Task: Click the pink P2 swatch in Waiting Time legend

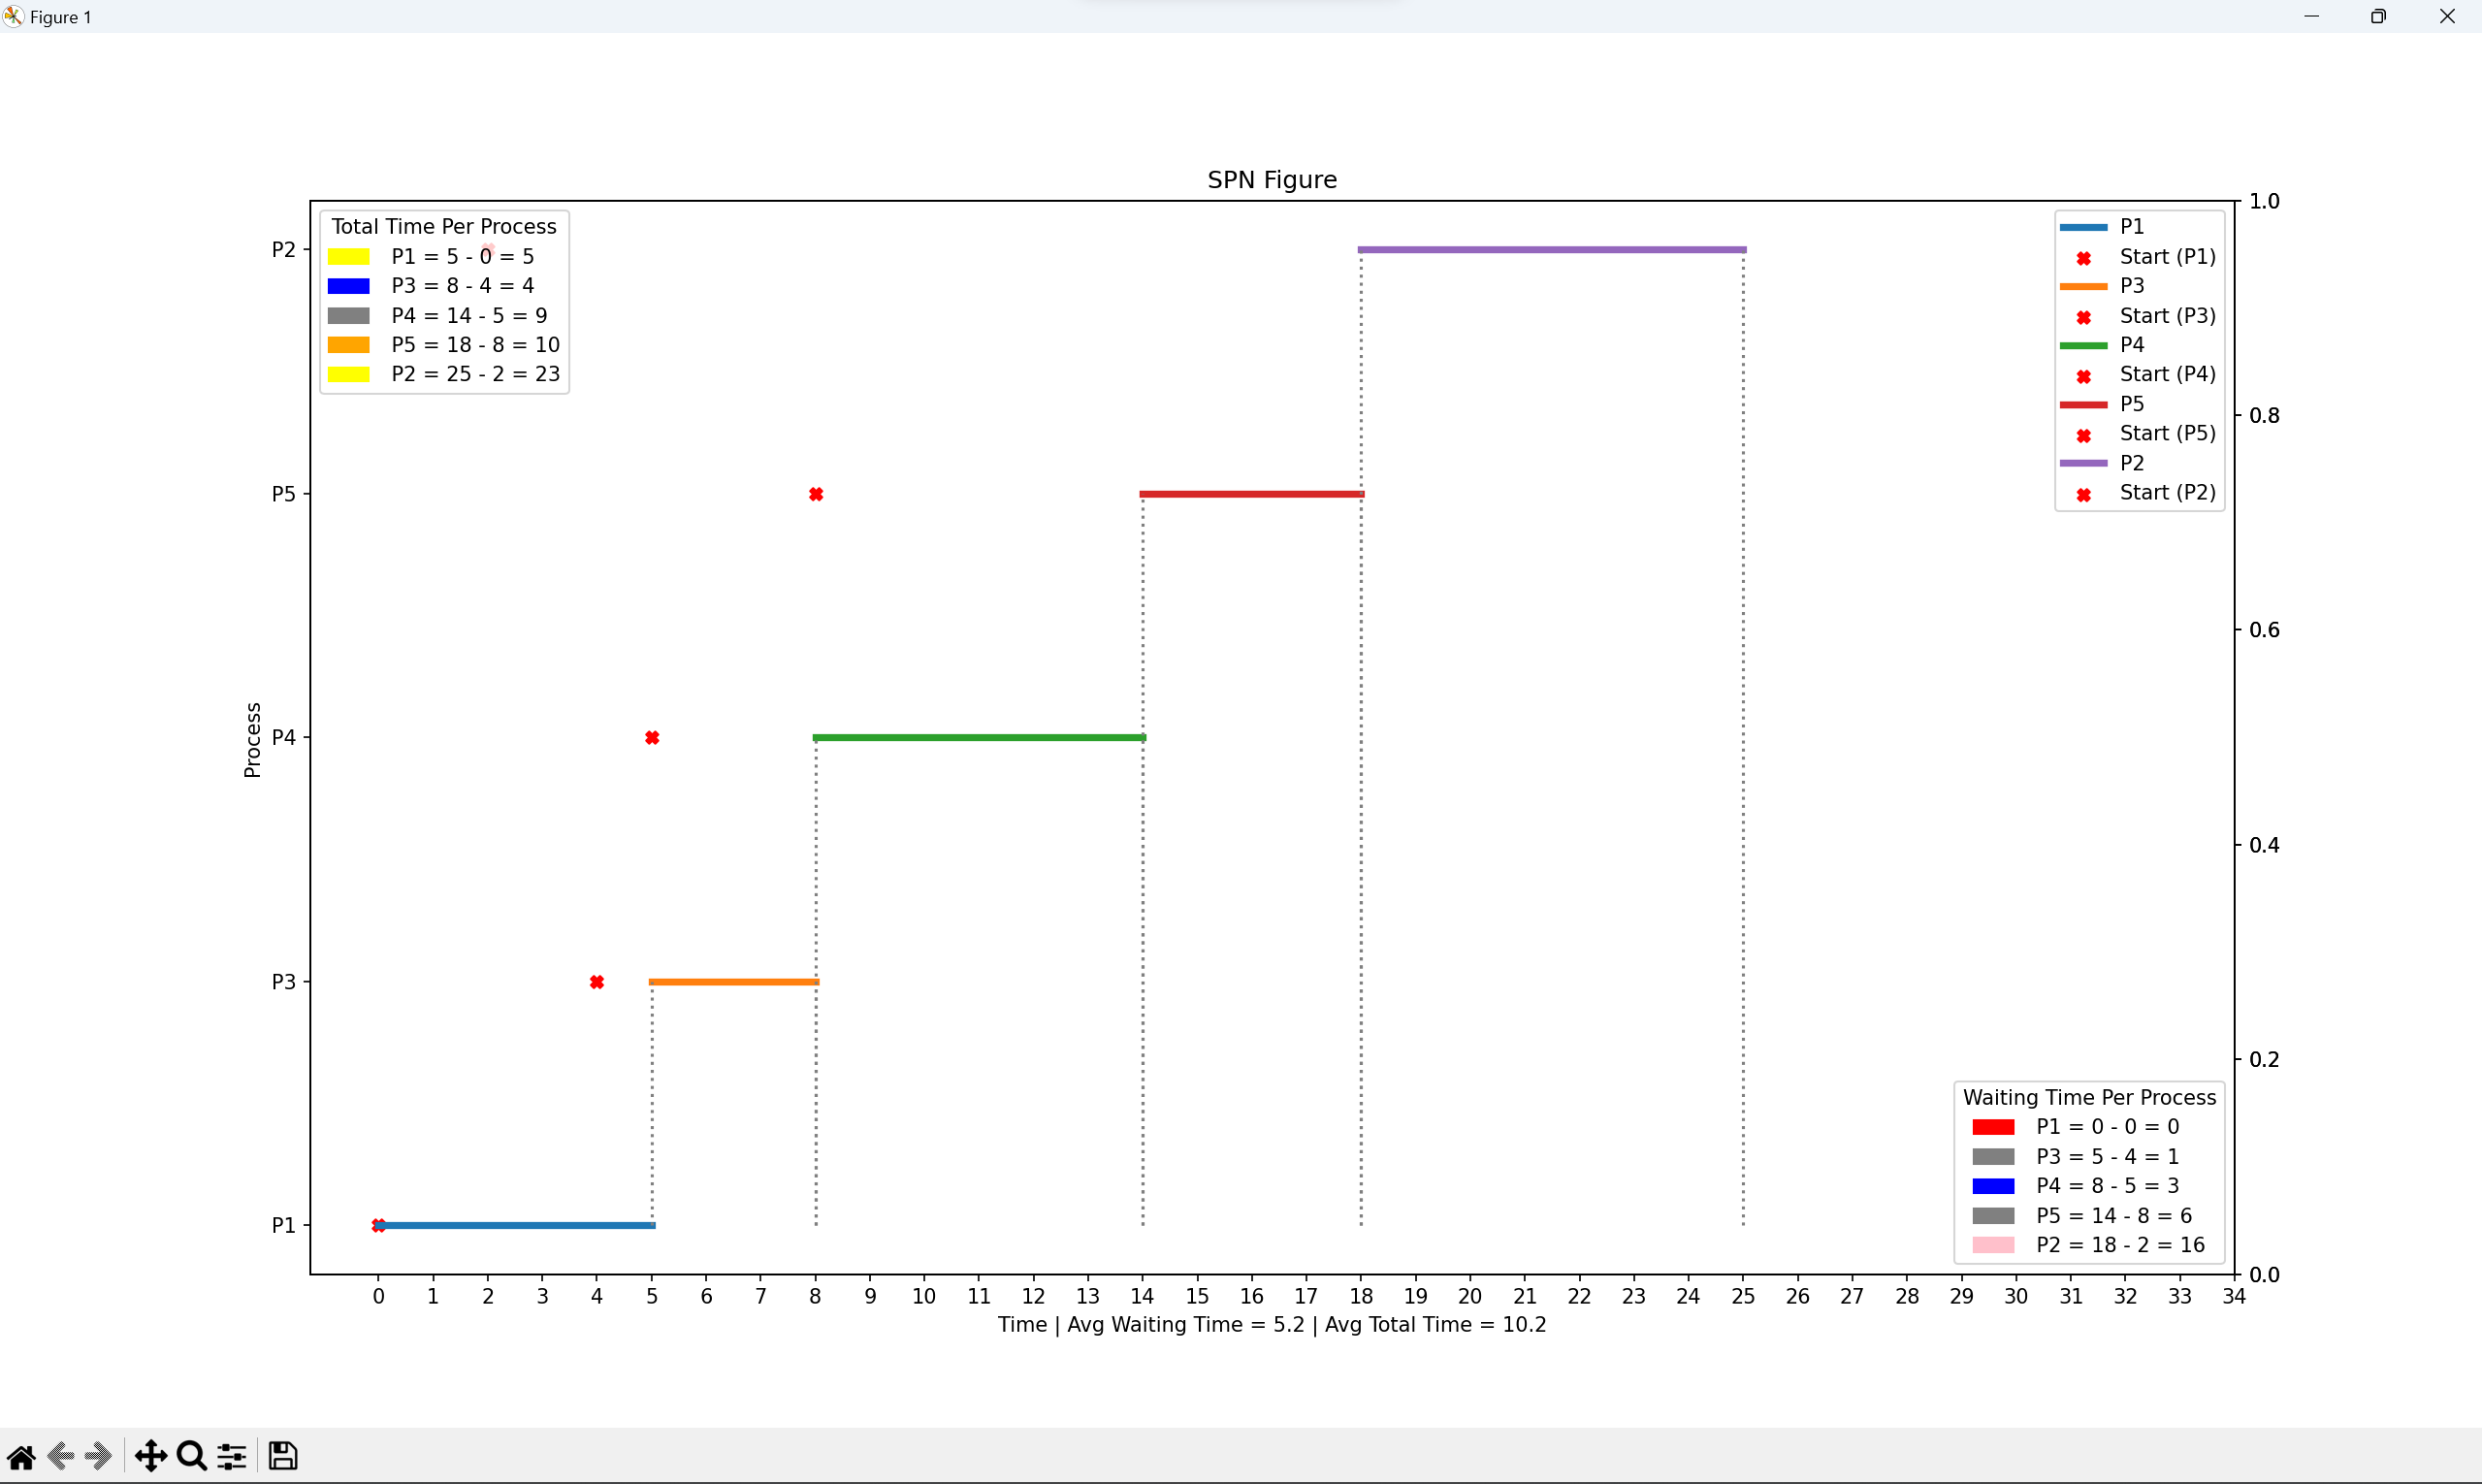Action: tap(1993, 1245)
